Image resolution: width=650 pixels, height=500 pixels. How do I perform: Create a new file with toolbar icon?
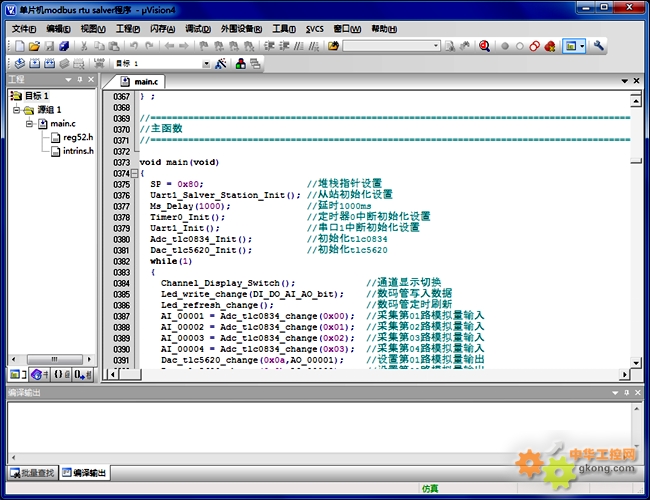[19, 46]
